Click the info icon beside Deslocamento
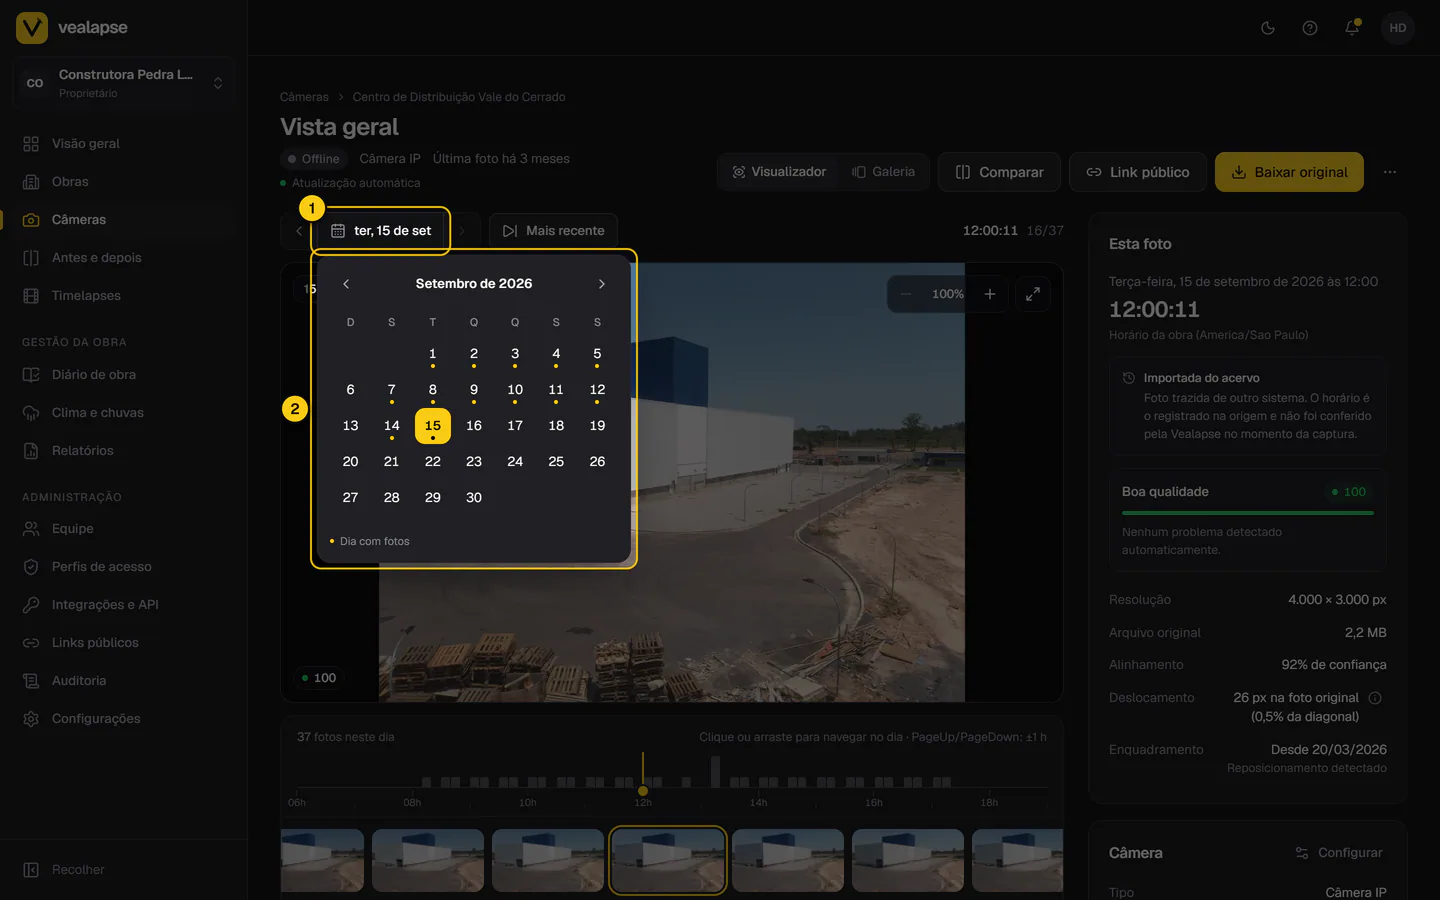This screenshot has width=1440, height=900. click(x=1375, y=698)
